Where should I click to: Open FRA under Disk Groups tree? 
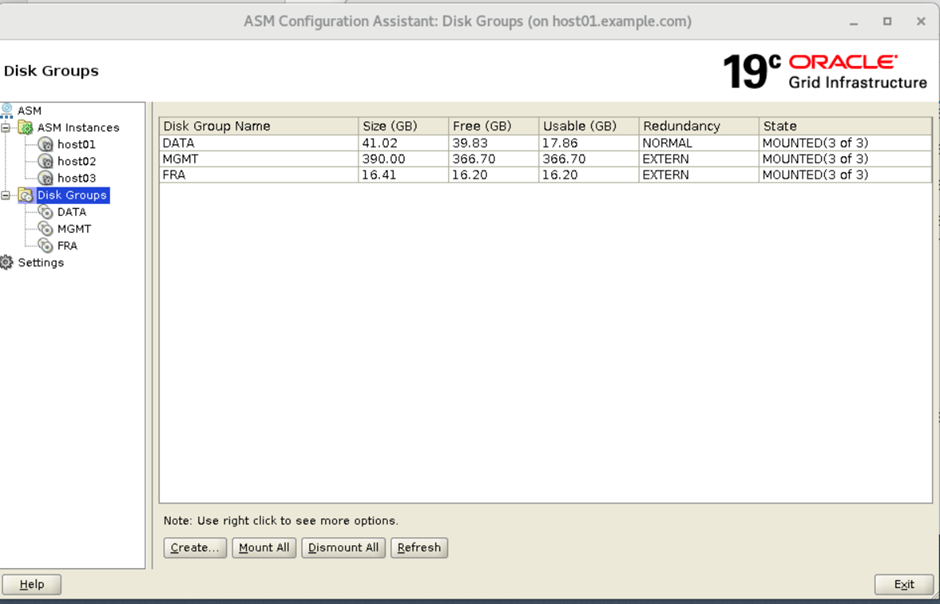tap(67, 246)
